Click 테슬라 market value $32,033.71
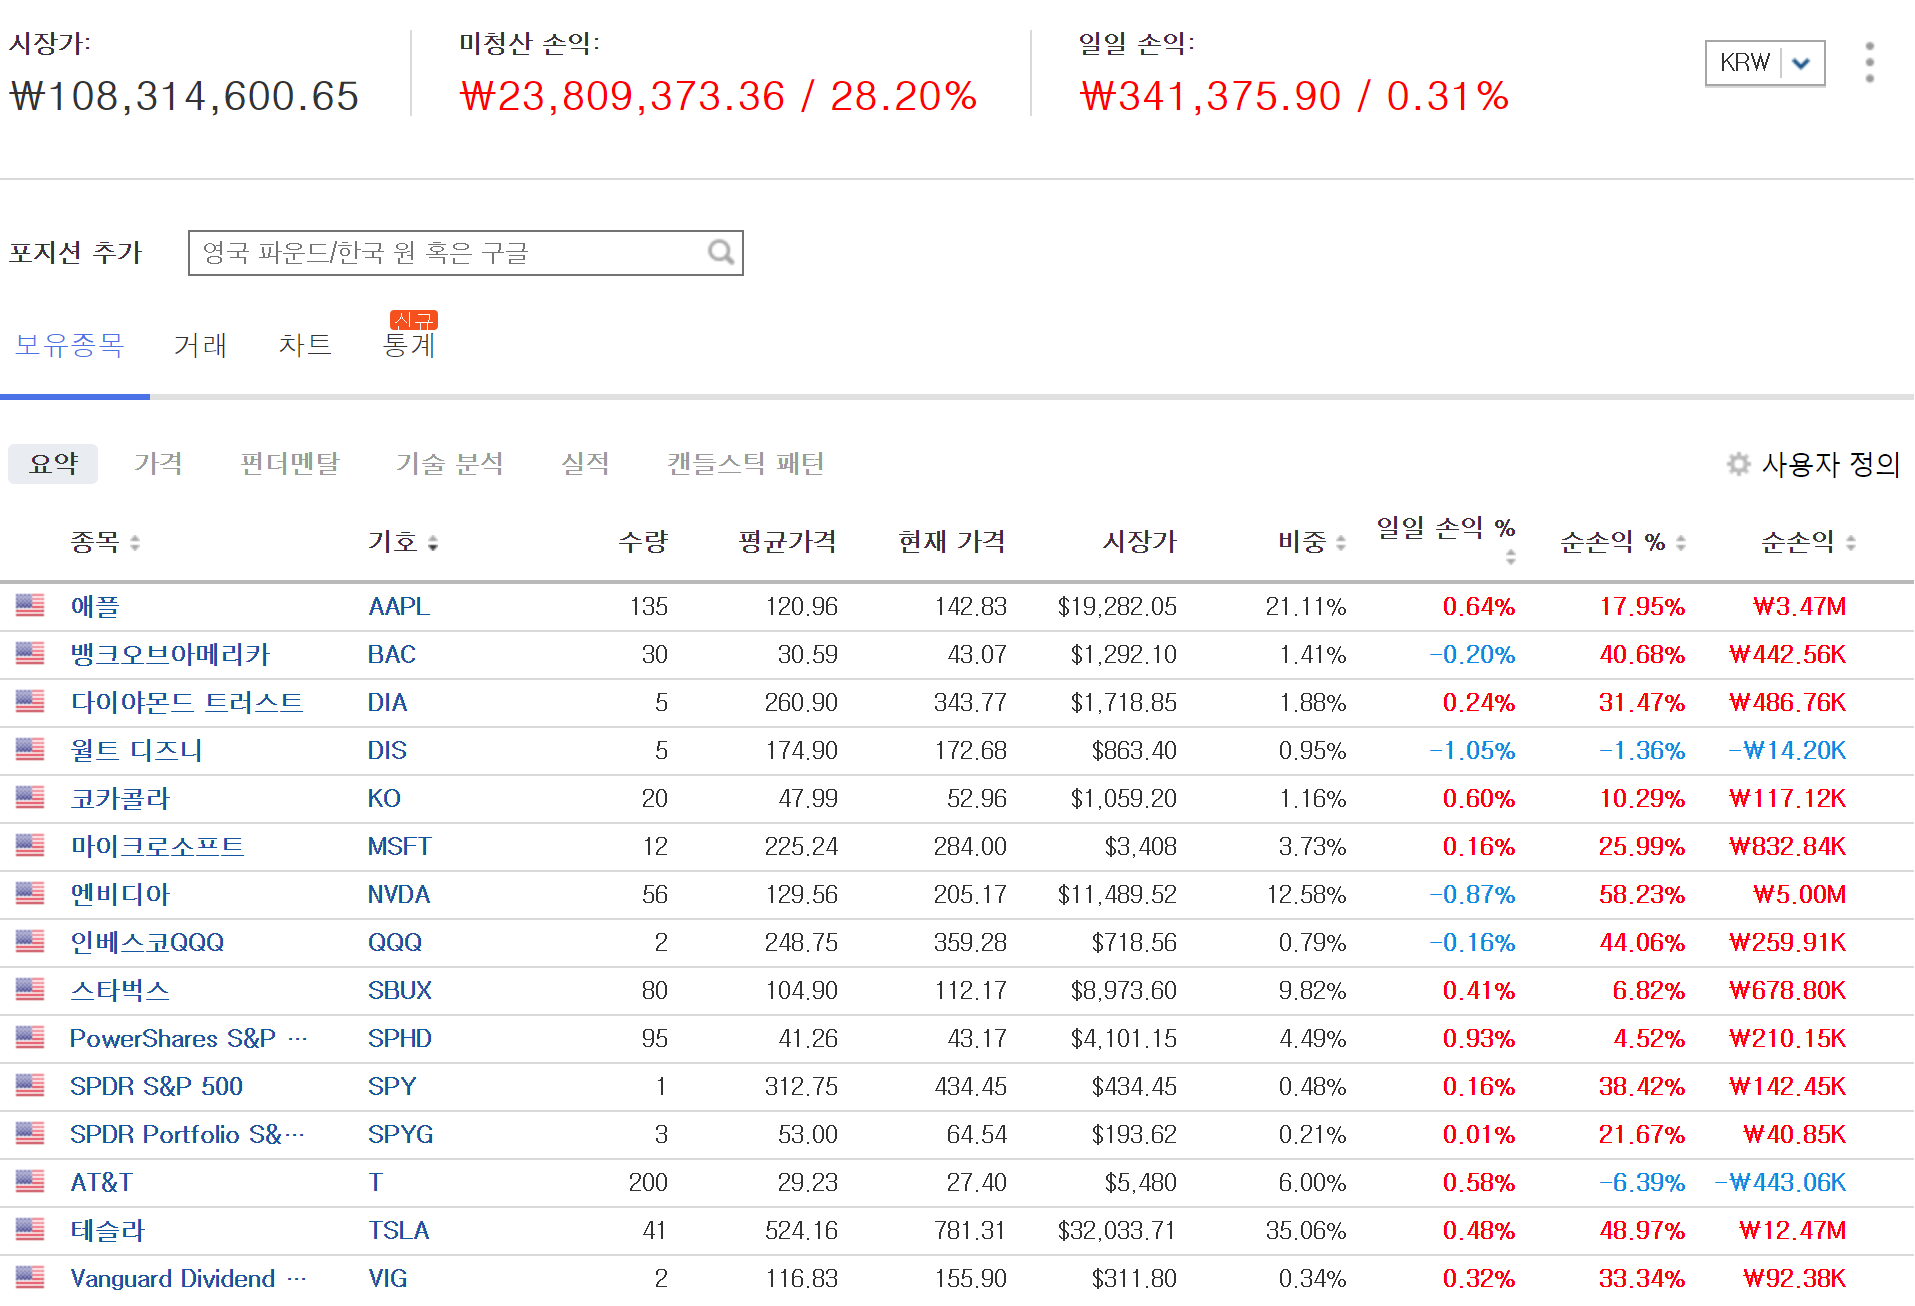 [1117, 1230]
